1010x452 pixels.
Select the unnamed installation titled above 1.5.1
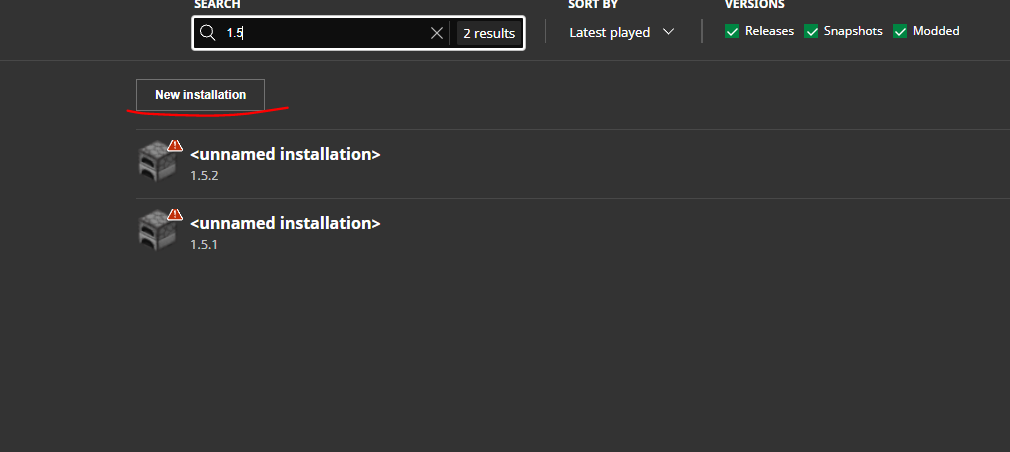coord(285,223)
